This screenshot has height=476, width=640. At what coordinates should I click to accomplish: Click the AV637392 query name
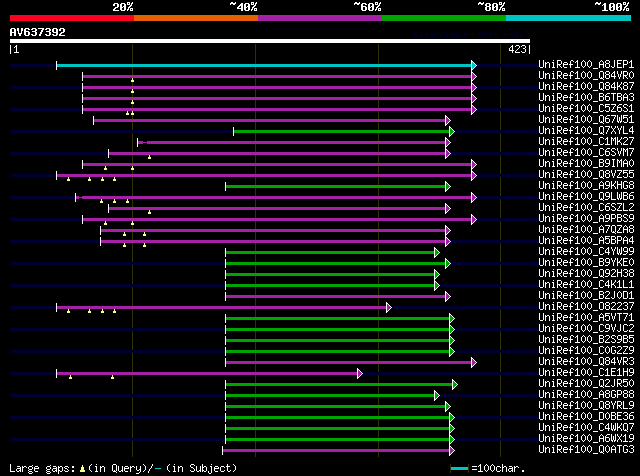coord(38,32)
